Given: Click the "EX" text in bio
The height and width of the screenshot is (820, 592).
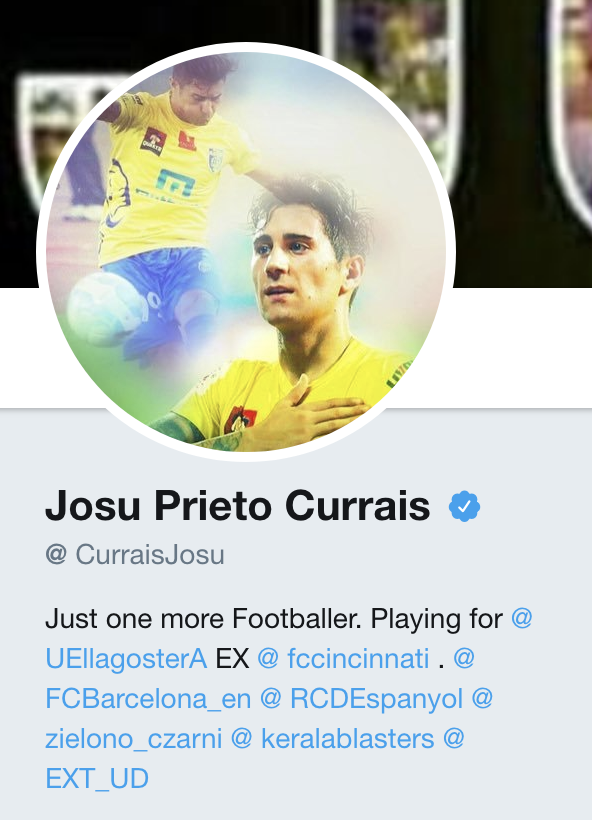Looking at the screenshot, I should click(x=232, y=658).
